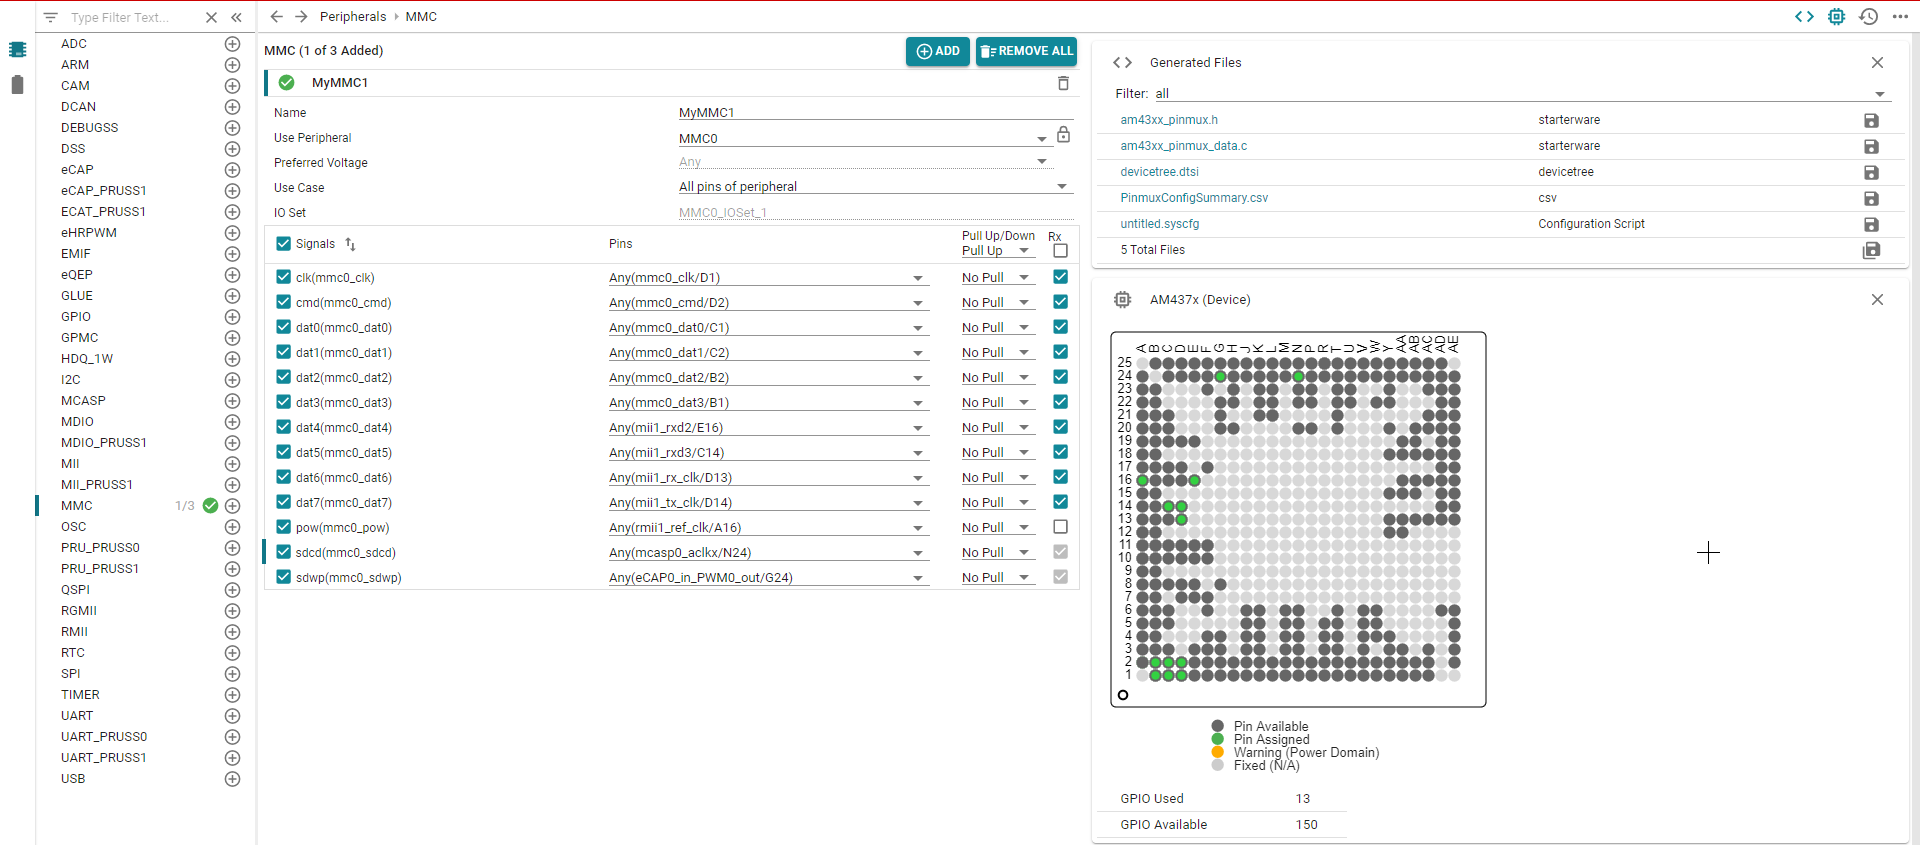This screenshot has height=845, width=1920.
Task: Click the ADD button
Action: pyautogui.click(x=937, y=51)
